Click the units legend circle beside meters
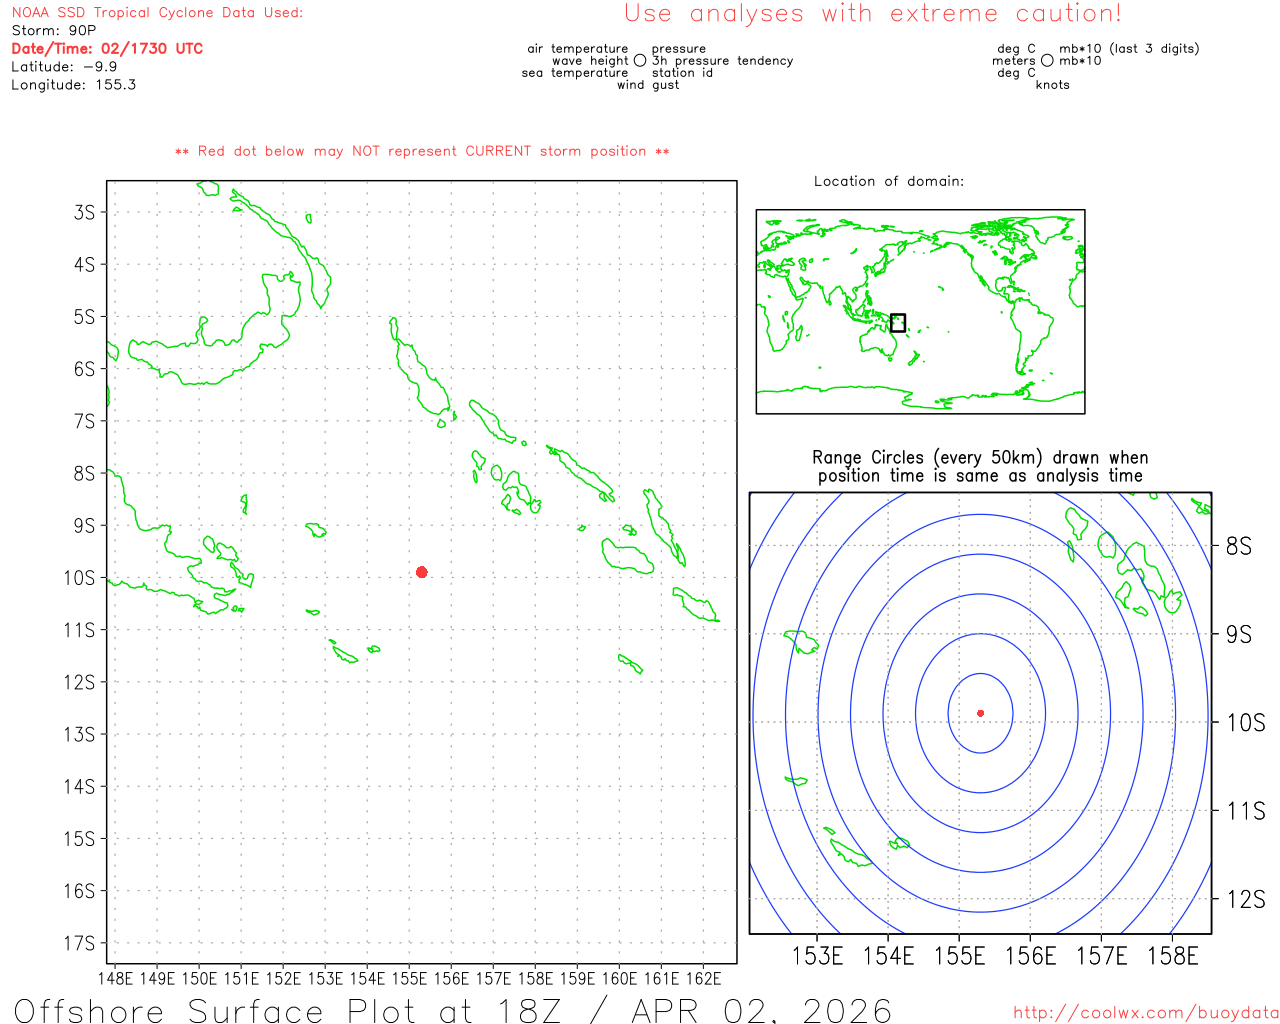The width and height of the screenshot is (1280, 1024). pos(1047,61)
